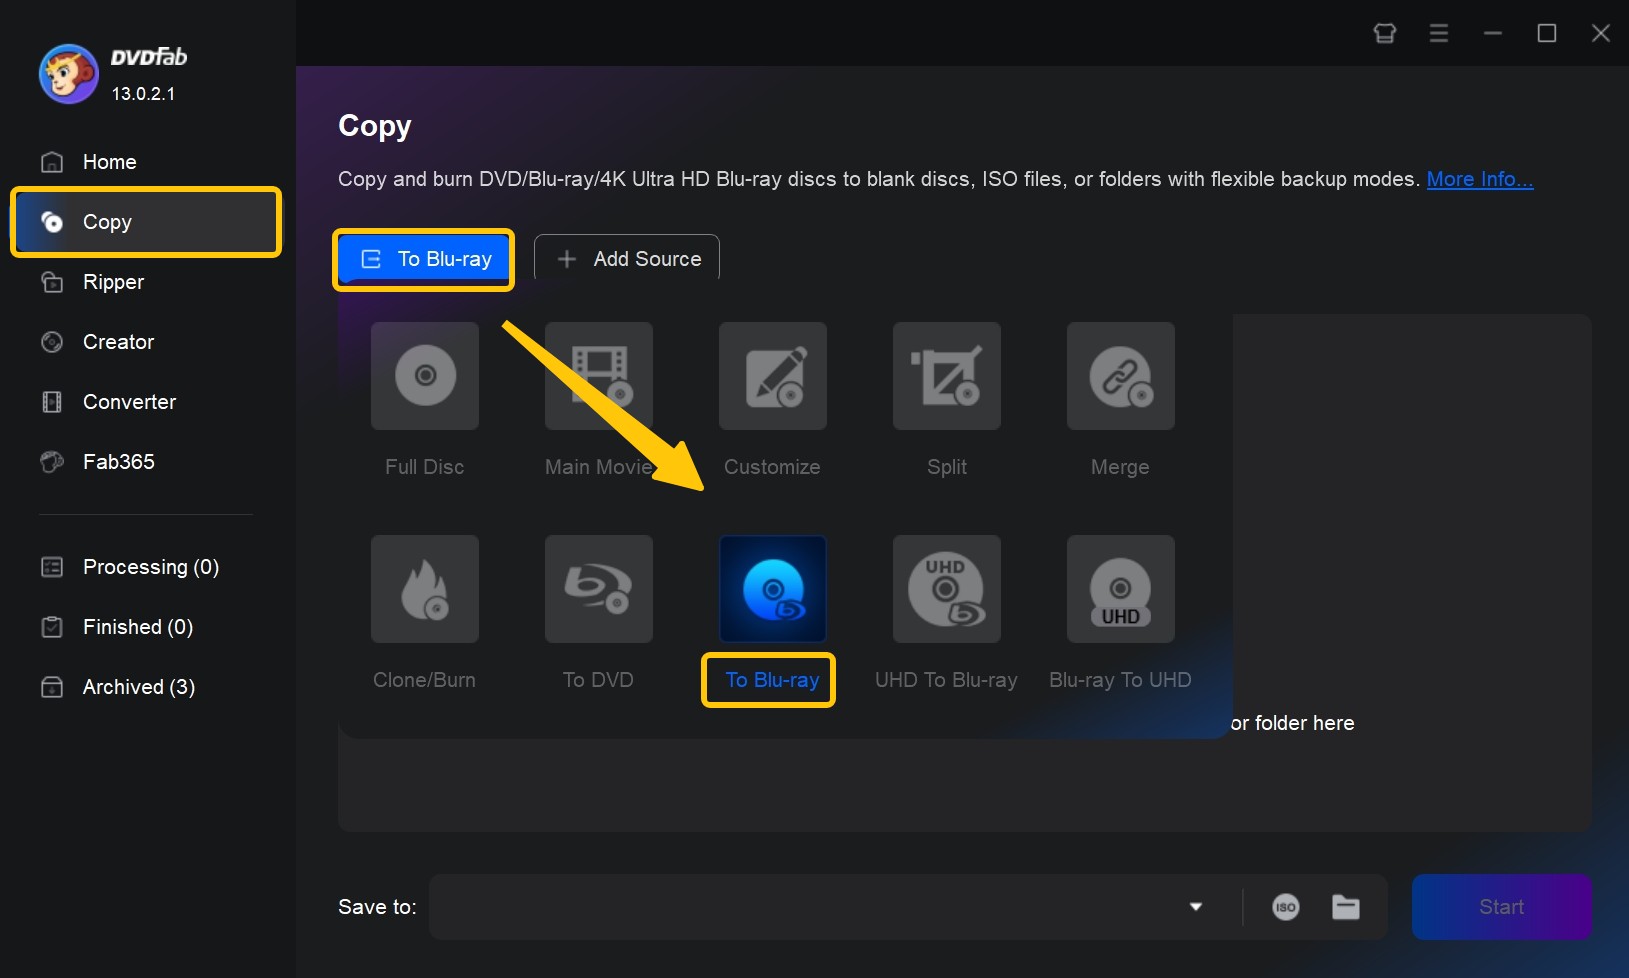This screenshot has width=1629, height=978.
Task: Select the UHD To Blu-ray mode
Action: point(946,612)
